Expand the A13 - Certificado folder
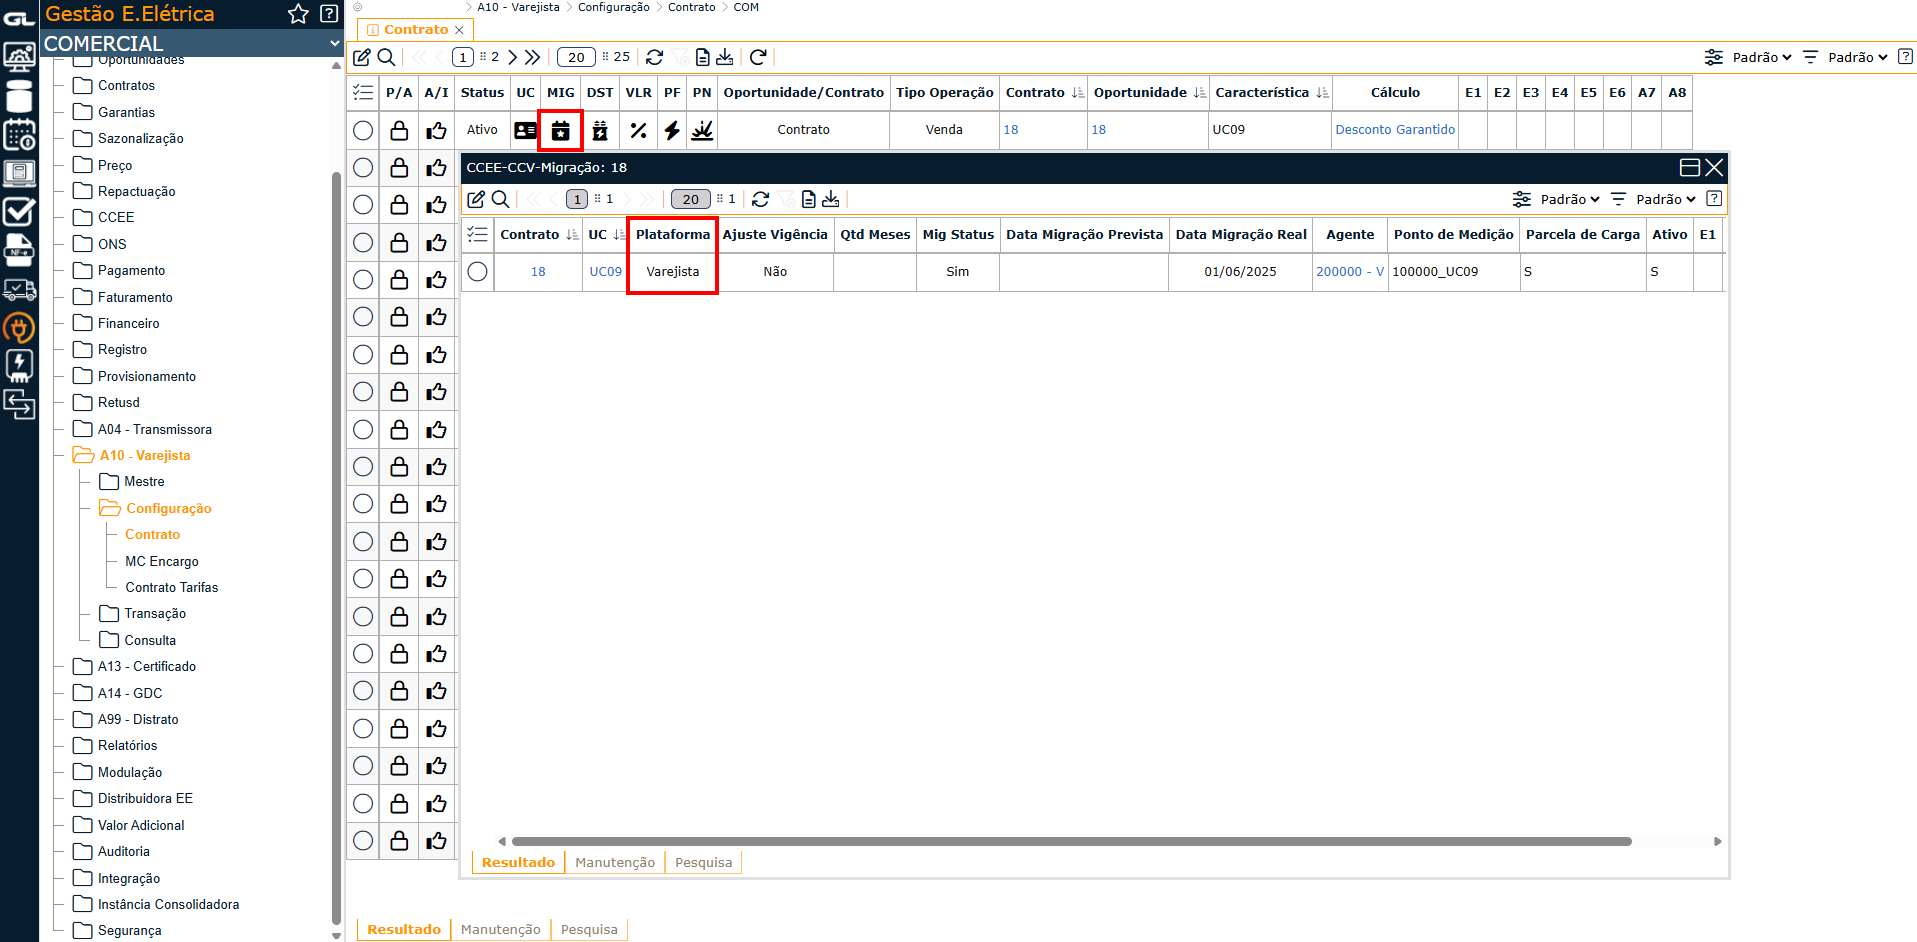 146,666
